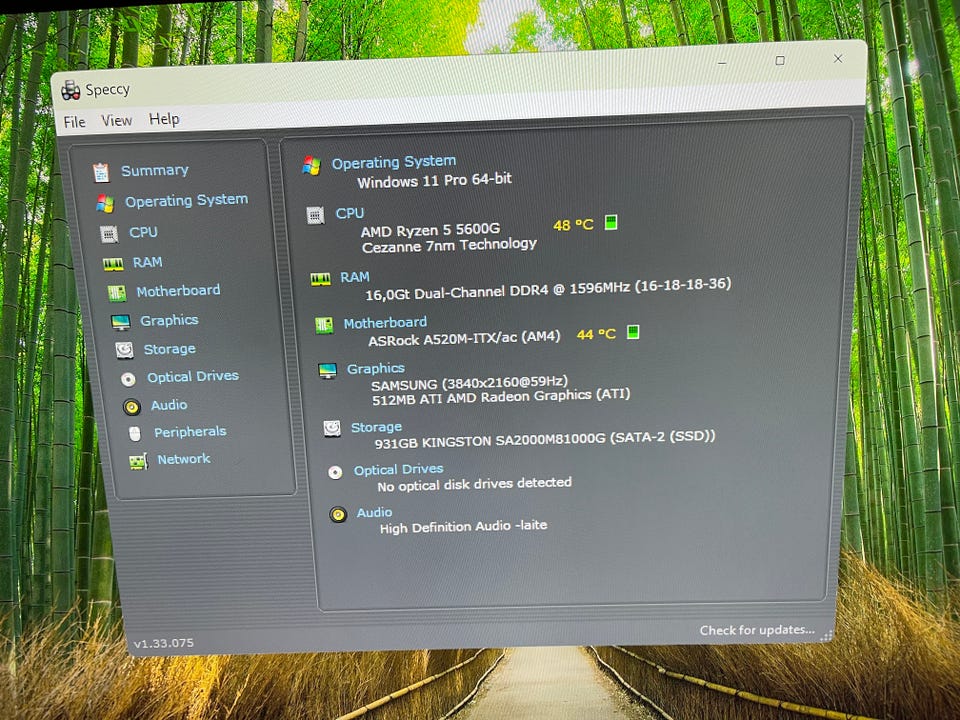960x720 pixels.
Task: Open Audio section from sidebar
Action: pyautogui.click(x=169, y=405)
